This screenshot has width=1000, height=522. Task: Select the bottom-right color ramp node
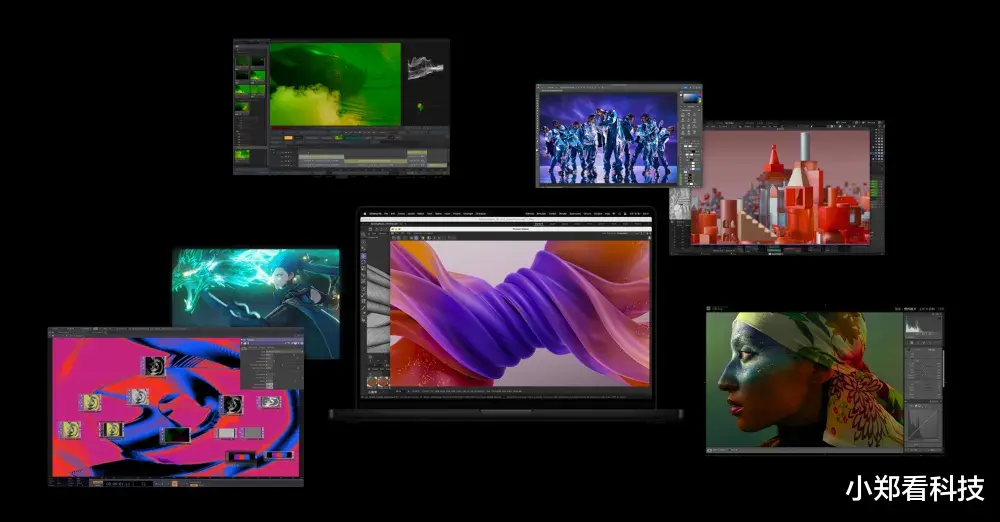pyautogui.click(x=279, y=455)
